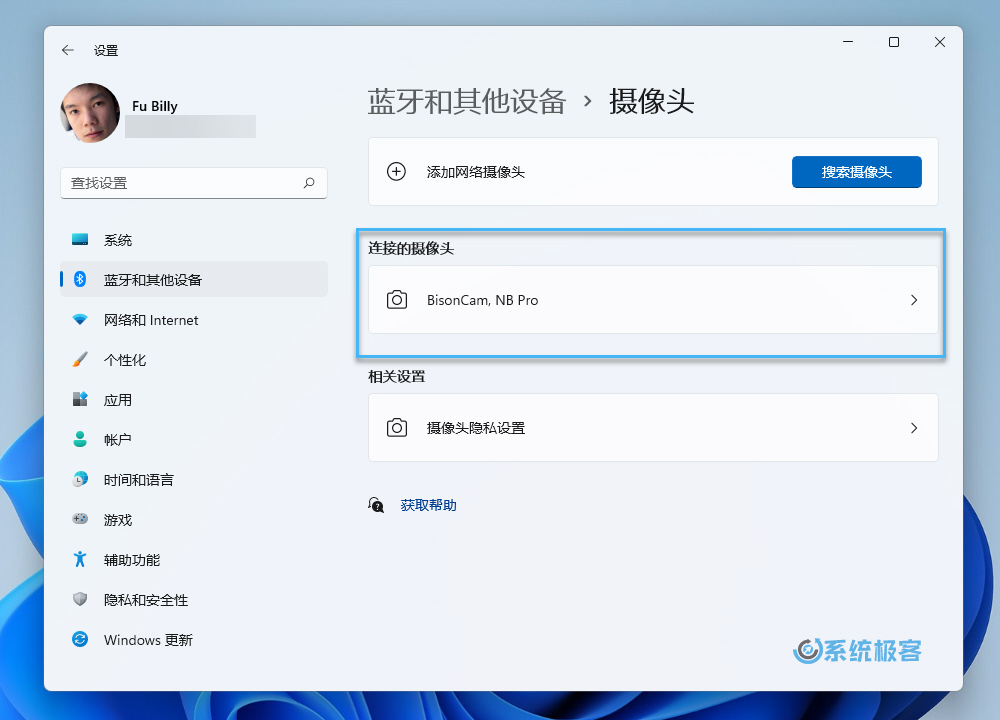Click the help icon beside 获取帮助

(376, 505)
